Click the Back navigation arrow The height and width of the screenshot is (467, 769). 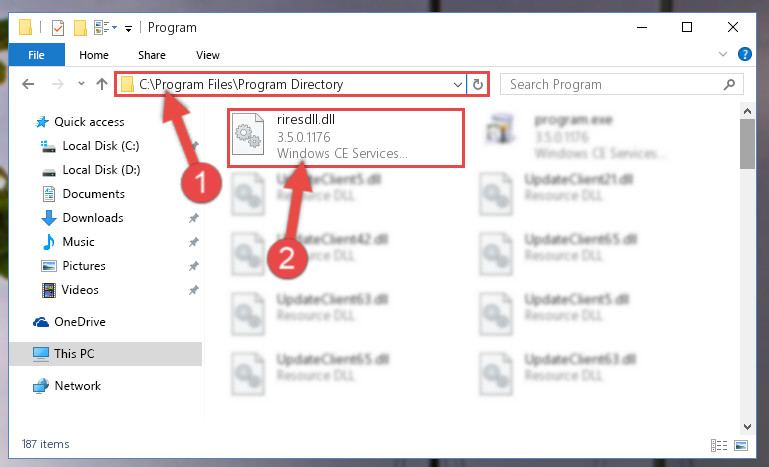click(x=28, y=84)
